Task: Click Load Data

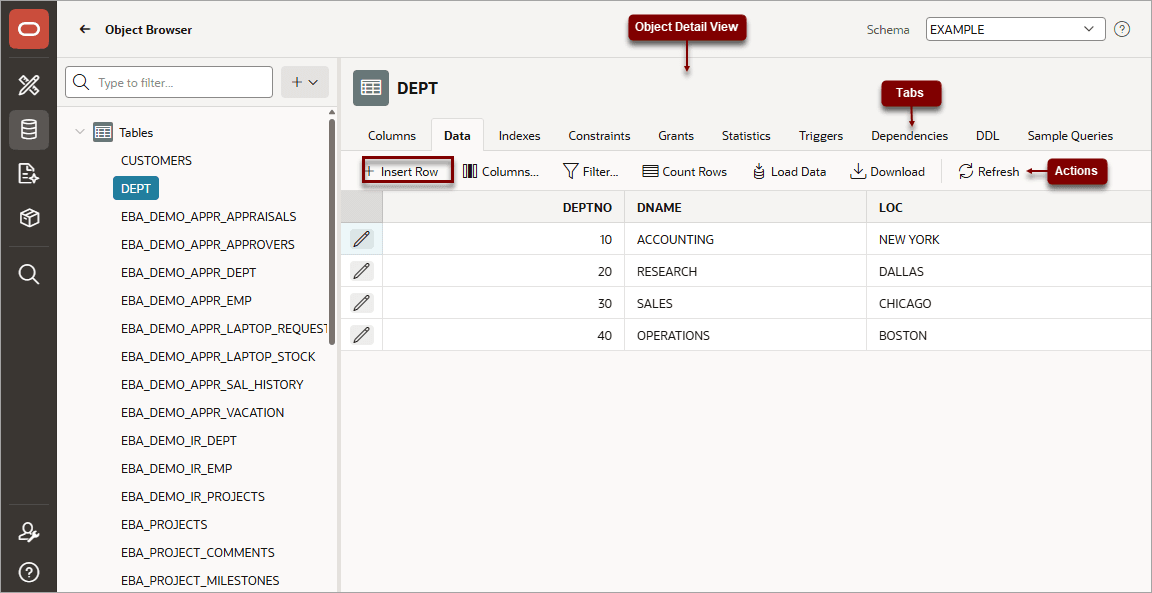Action: (x=789, y=171)
